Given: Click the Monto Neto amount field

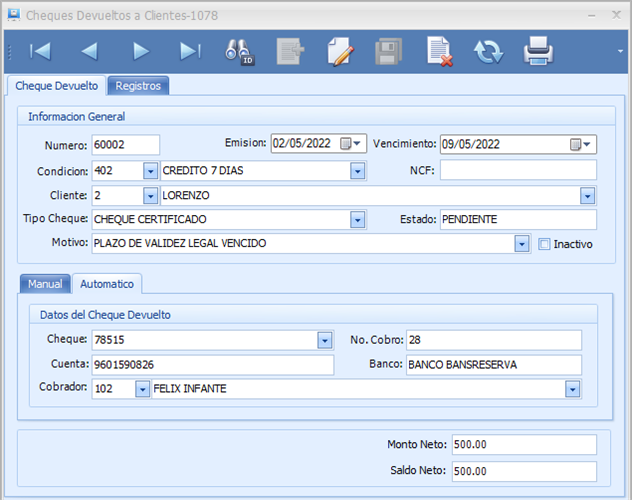Looking at the screenshot, I should tap(522, 444).
